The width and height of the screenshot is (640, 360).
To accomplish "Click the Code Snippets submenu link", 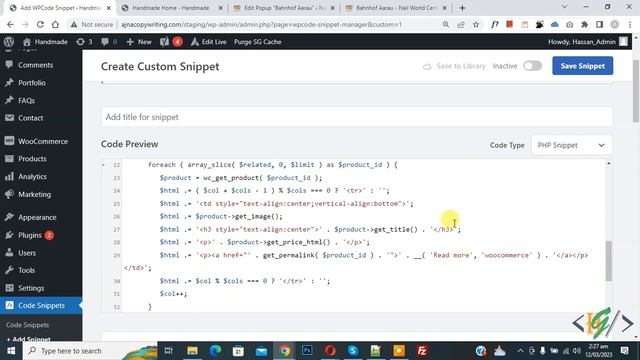I will [x=27, y=325].
